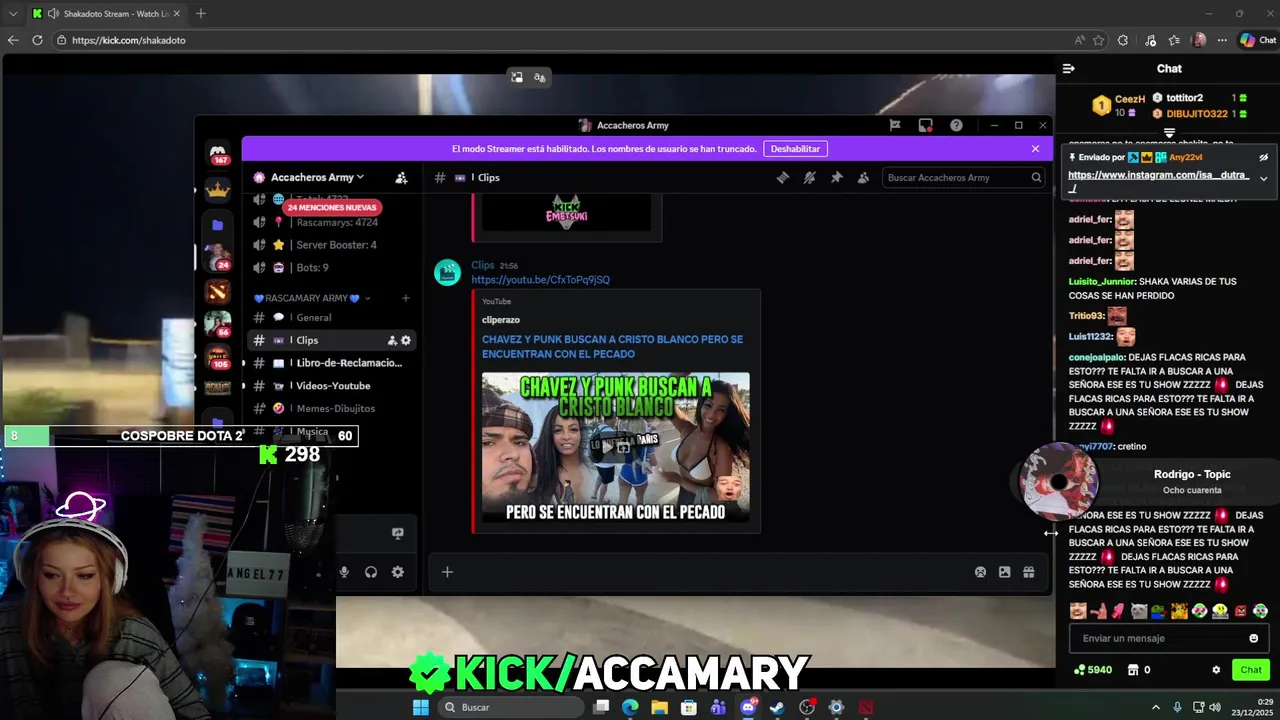Attach file with plus button in Discord
1280x720 pixels.
point(447,572)
